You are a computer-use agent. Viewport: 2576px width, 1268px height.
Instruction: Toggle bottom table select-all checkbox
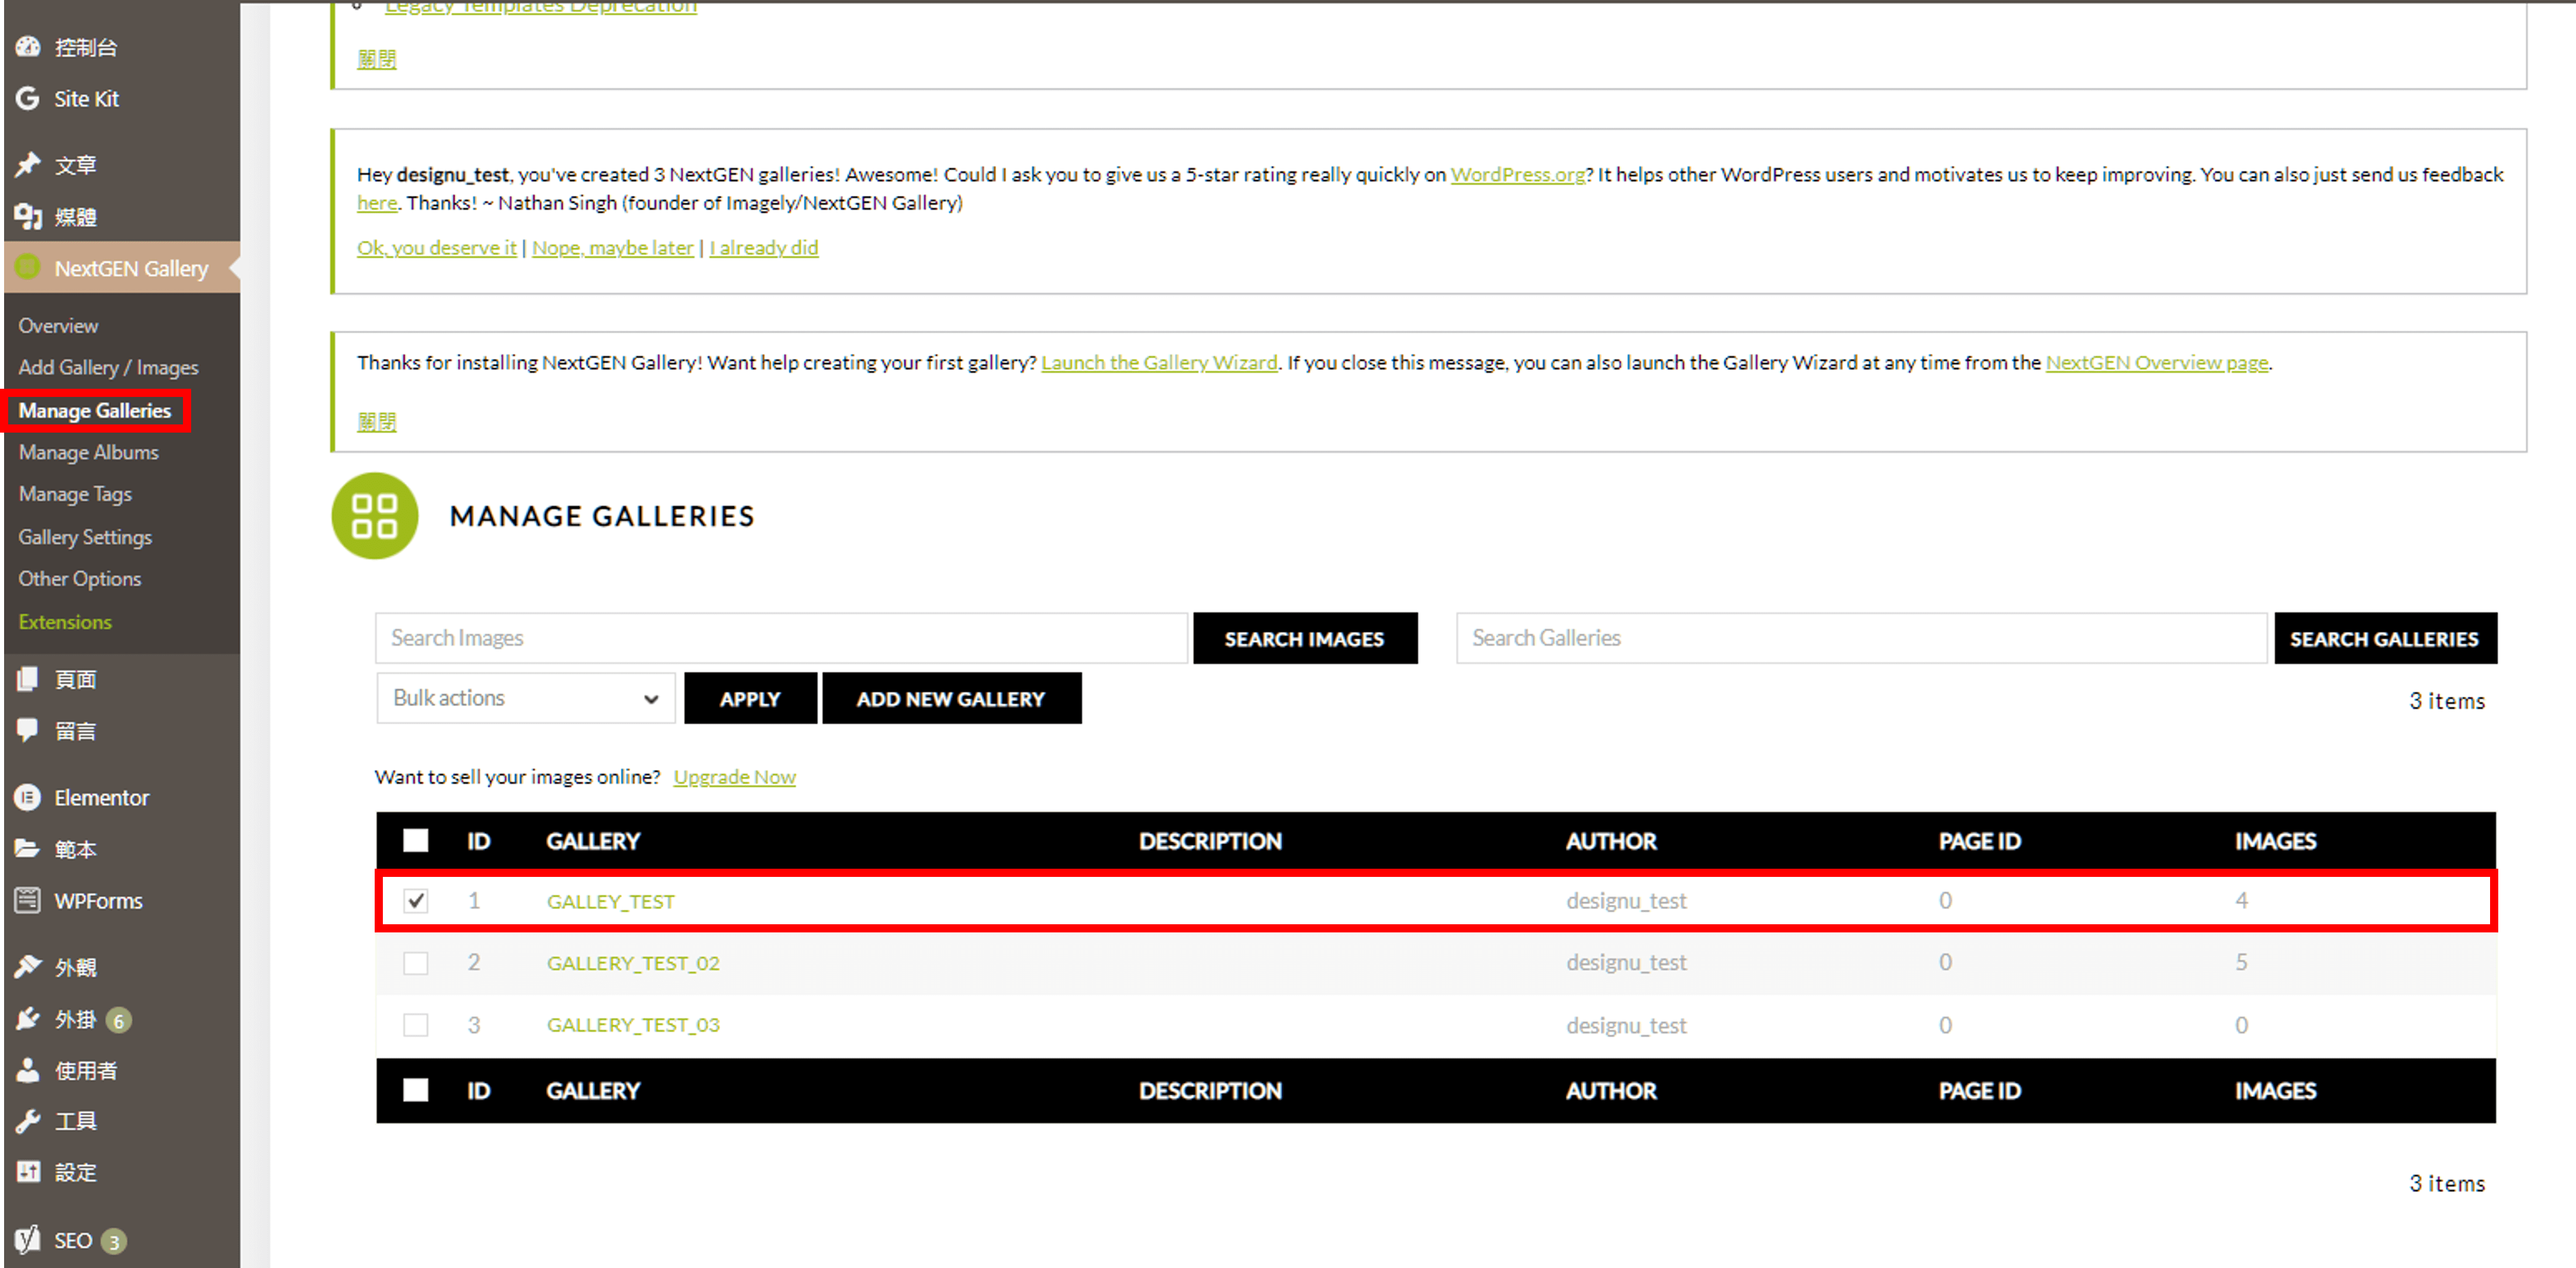416,1087
